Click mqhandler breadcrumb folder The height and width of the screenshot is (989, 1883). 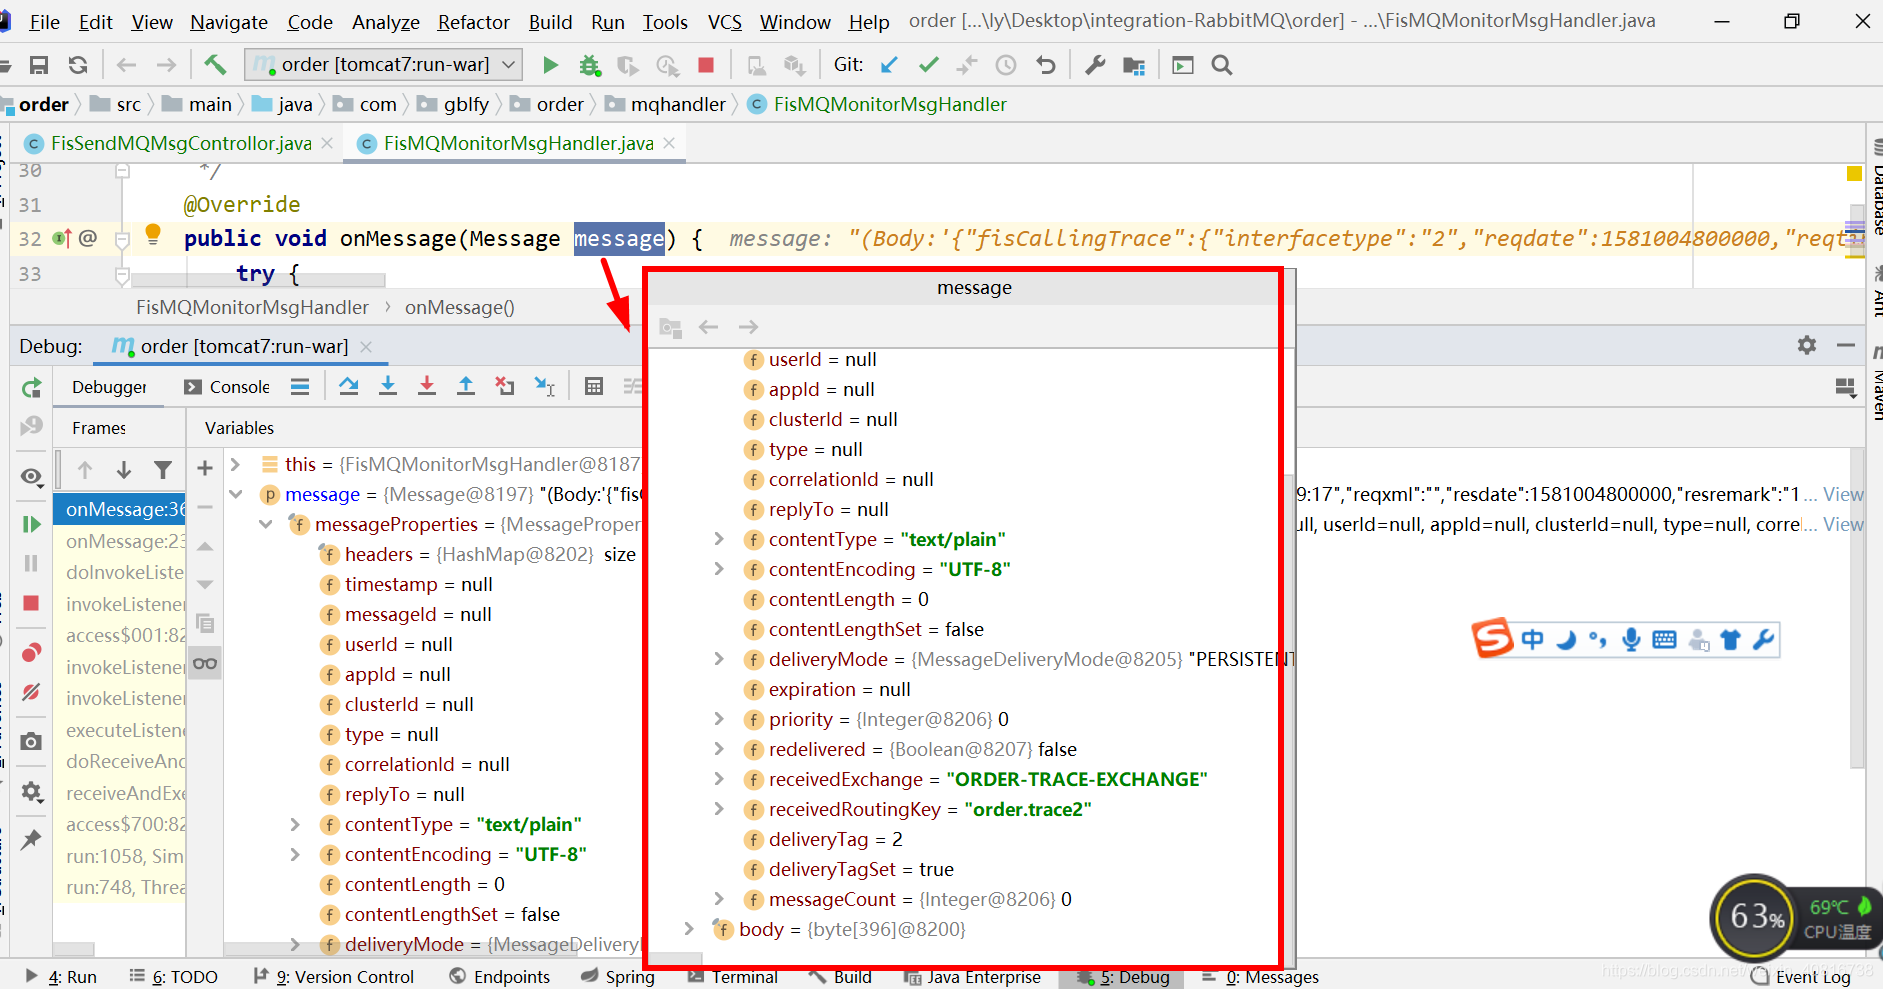(666, 104)
